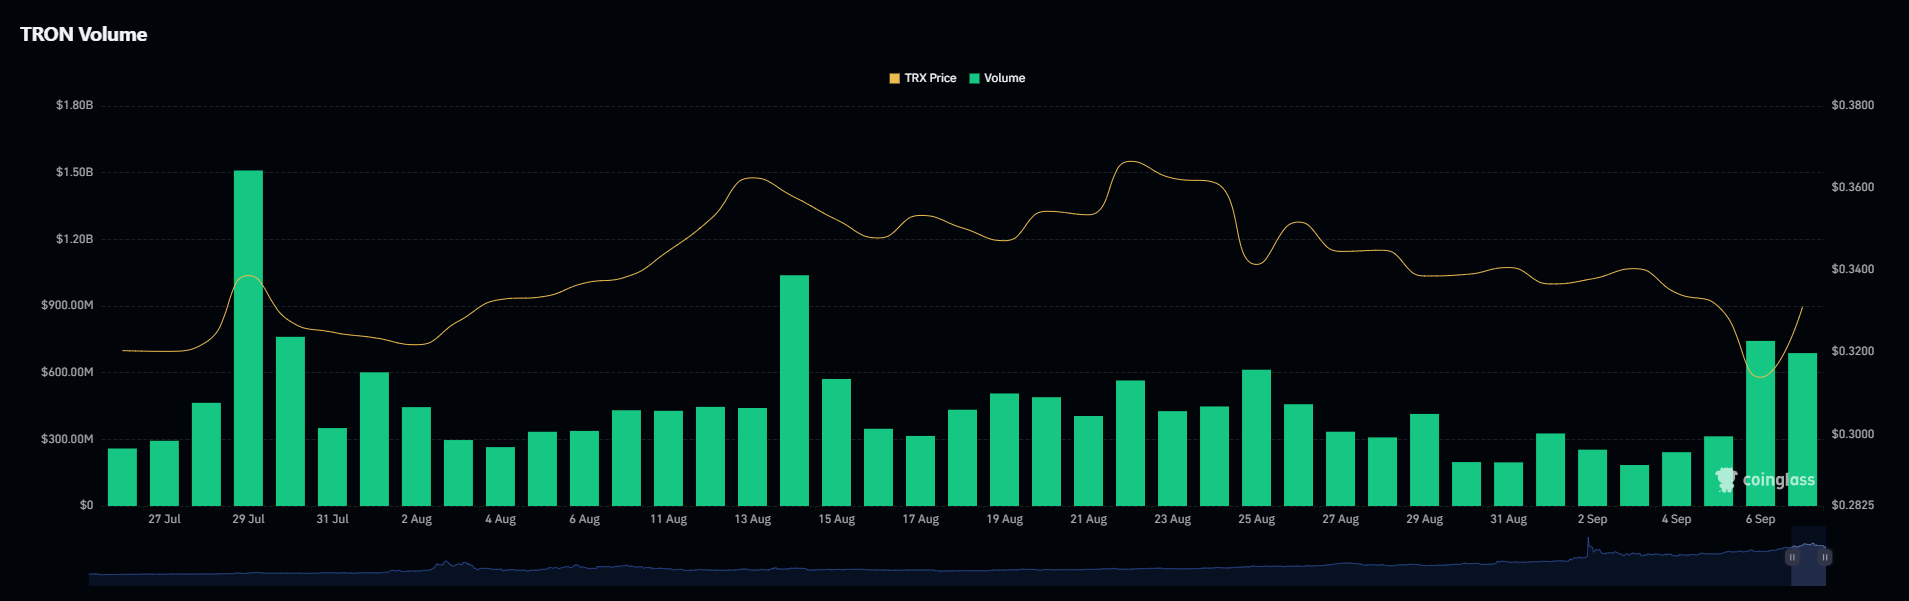Screen dimensions: 1909x601
Task: Click the 13 Aug date axis label
Action: coord(752,519)
